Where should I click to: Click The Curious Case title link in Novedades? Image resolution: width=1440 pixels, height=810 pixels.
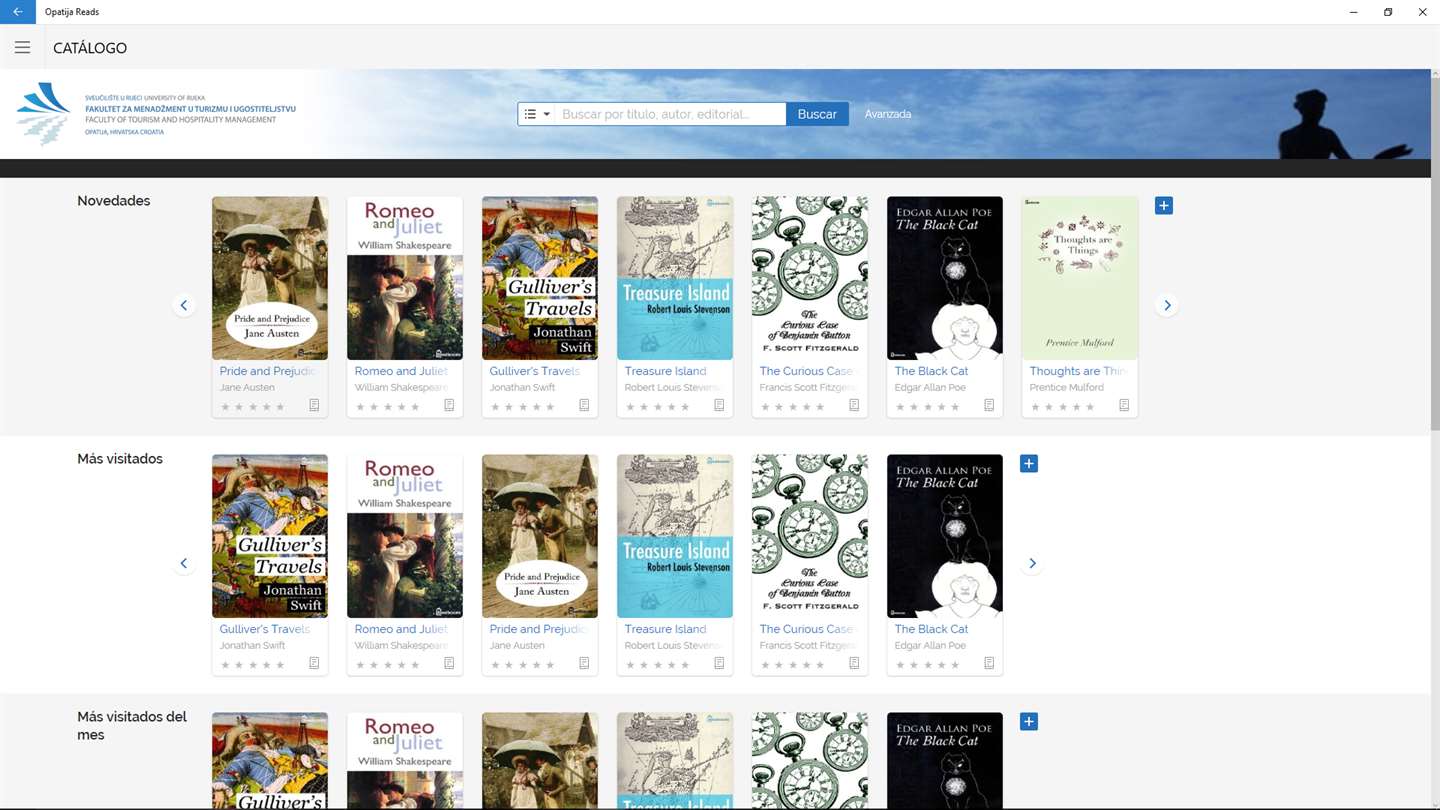click(808, 371)
